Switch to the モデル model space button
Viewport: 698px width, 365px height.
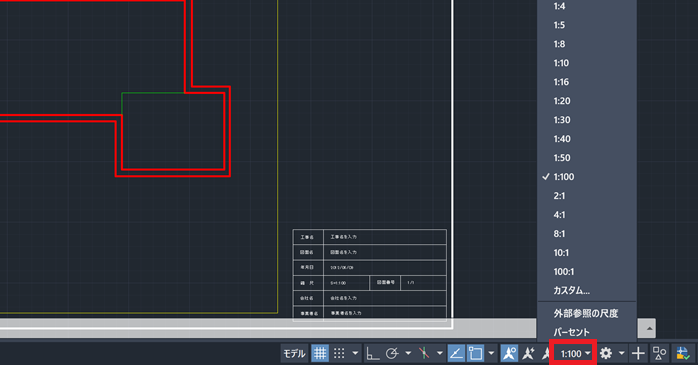[295, 353]
